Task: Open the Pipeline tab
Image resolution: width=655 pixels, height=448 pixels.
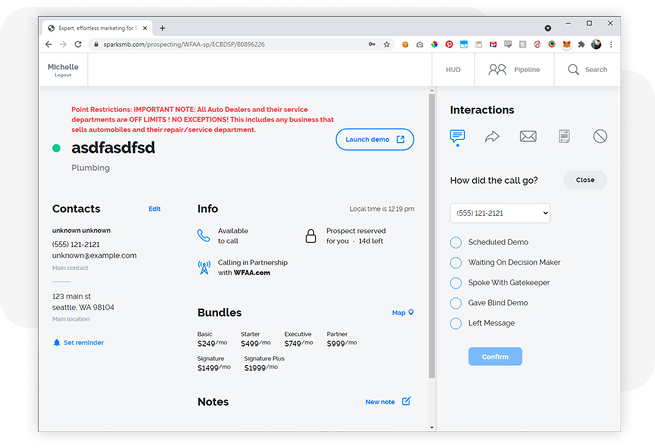Action: [x=514, y=69]
